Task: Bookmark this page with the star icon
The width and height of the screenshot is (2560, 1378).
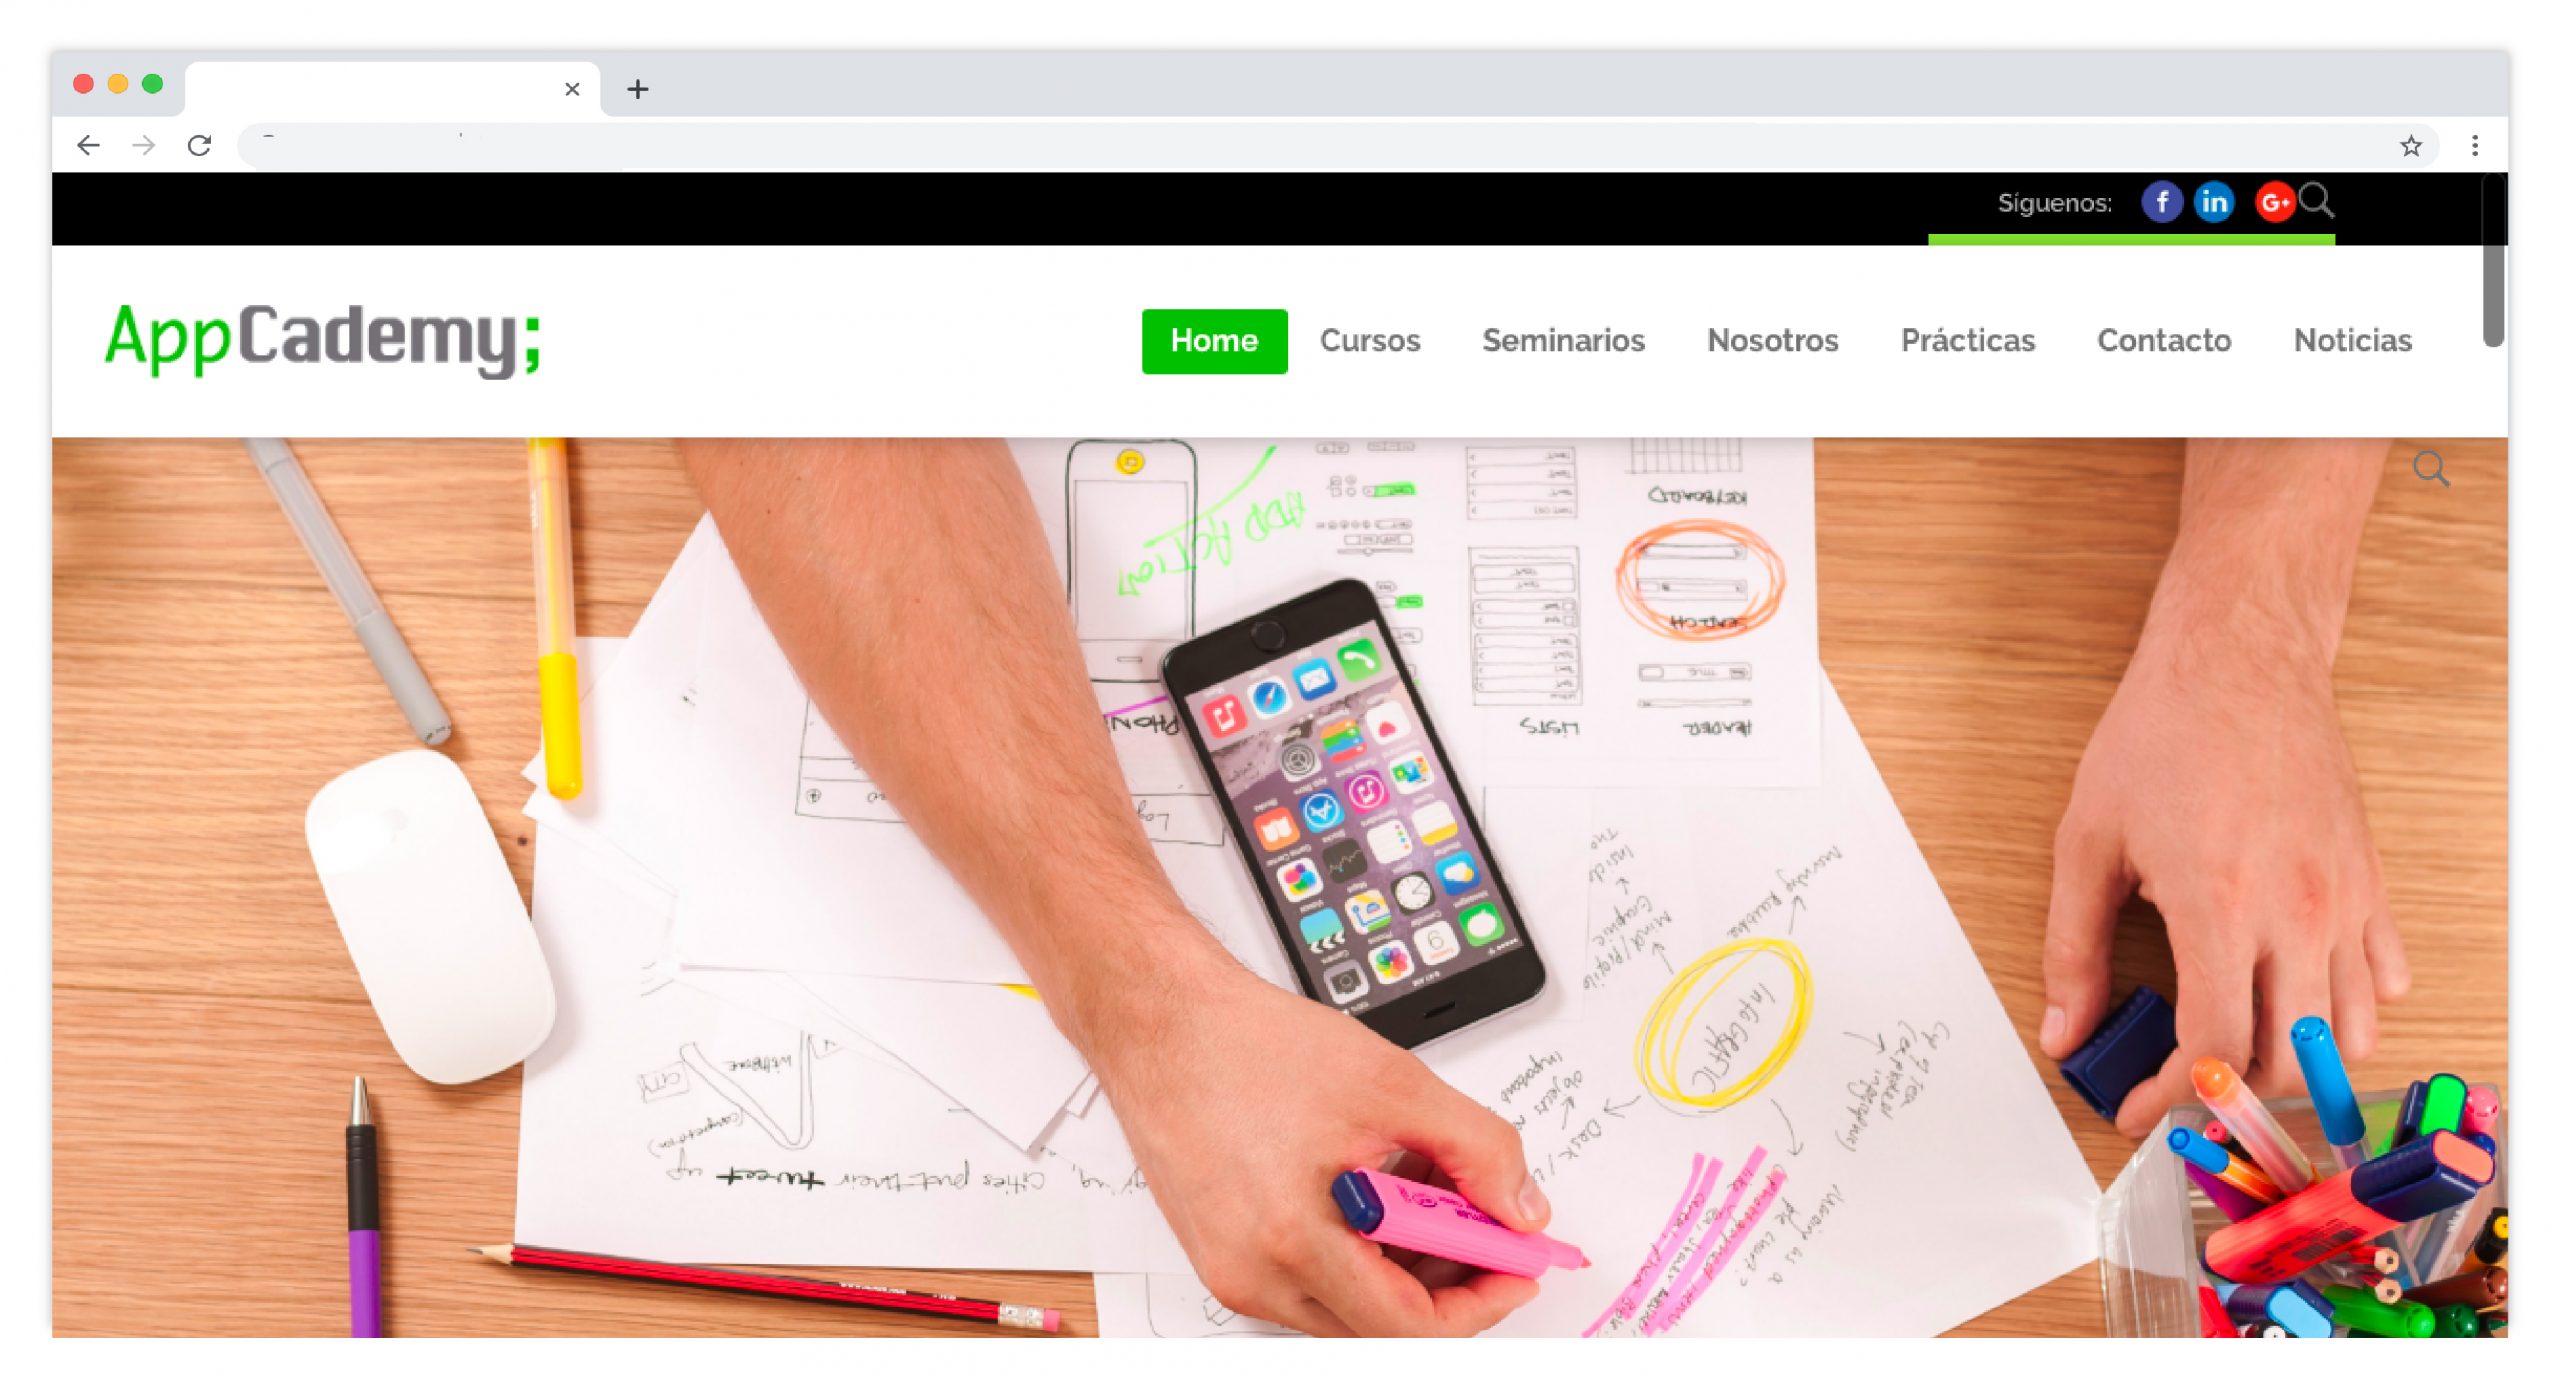Action: pos(2411,146)
